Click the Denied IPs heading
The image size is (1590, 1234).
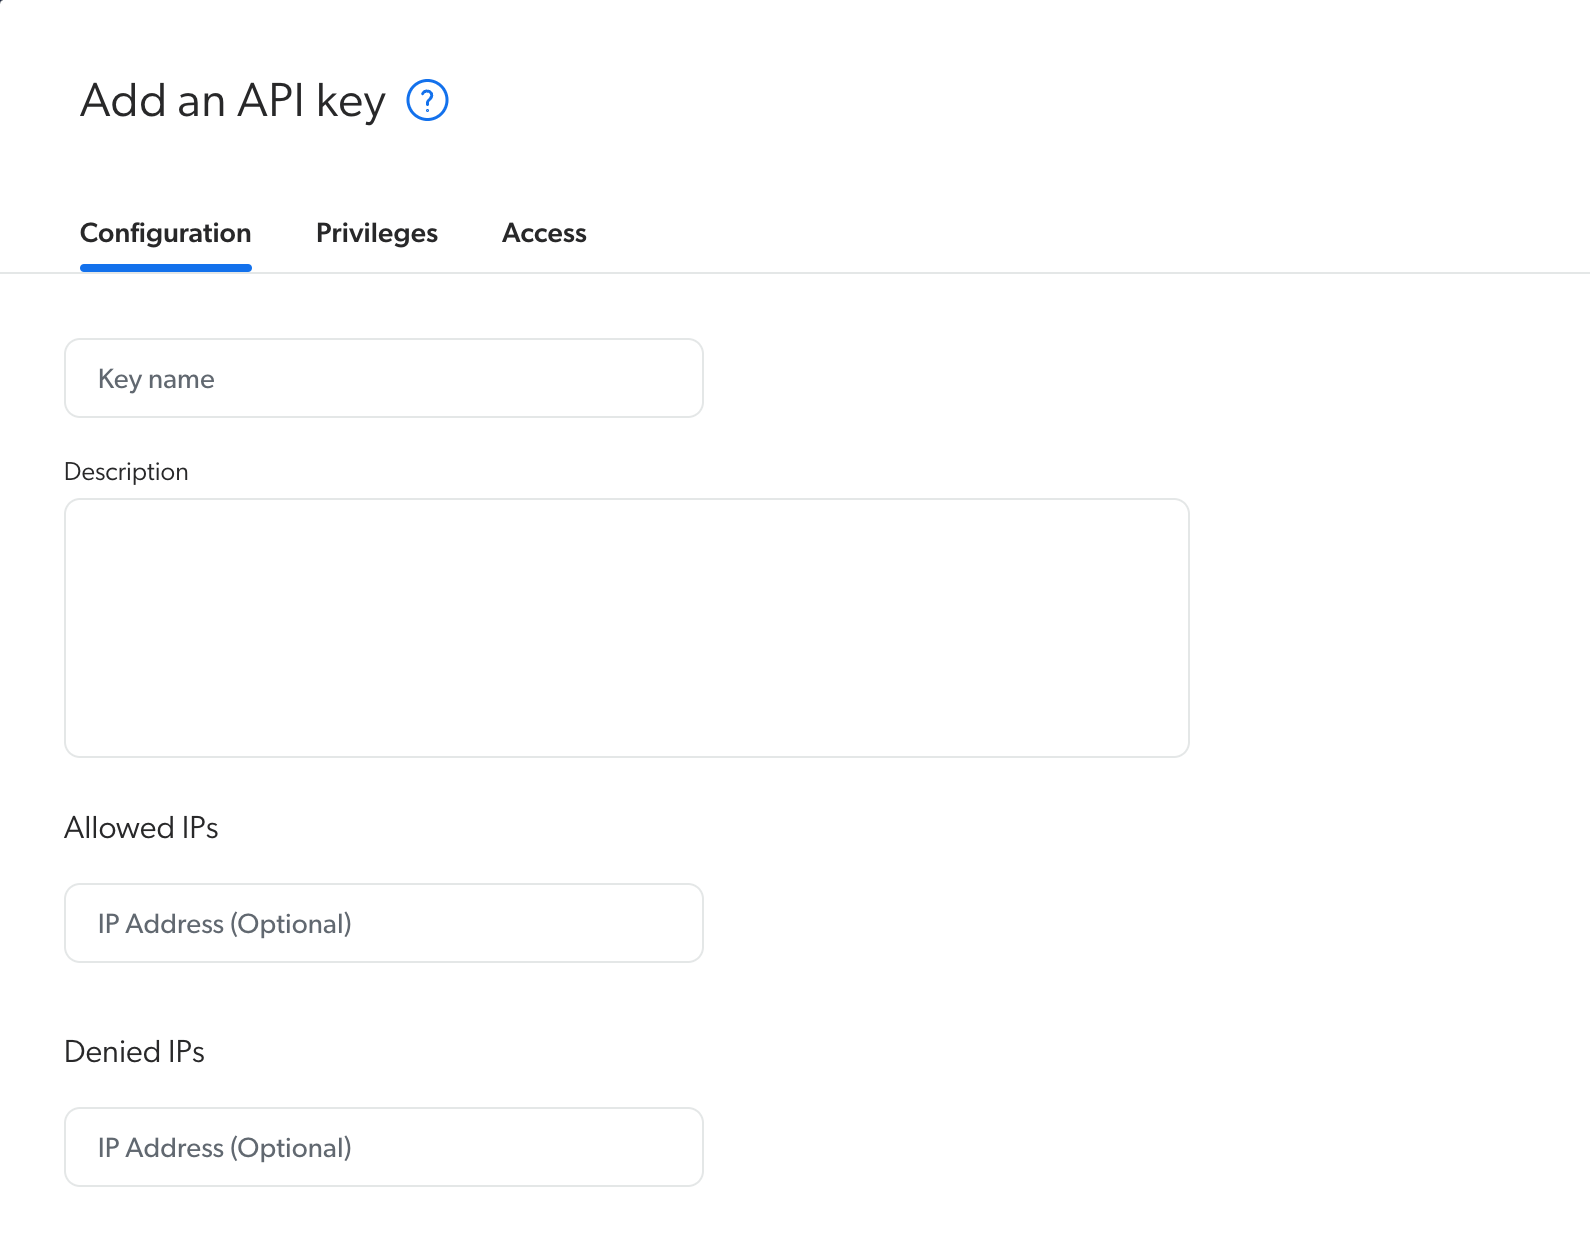click(134, 1052)
